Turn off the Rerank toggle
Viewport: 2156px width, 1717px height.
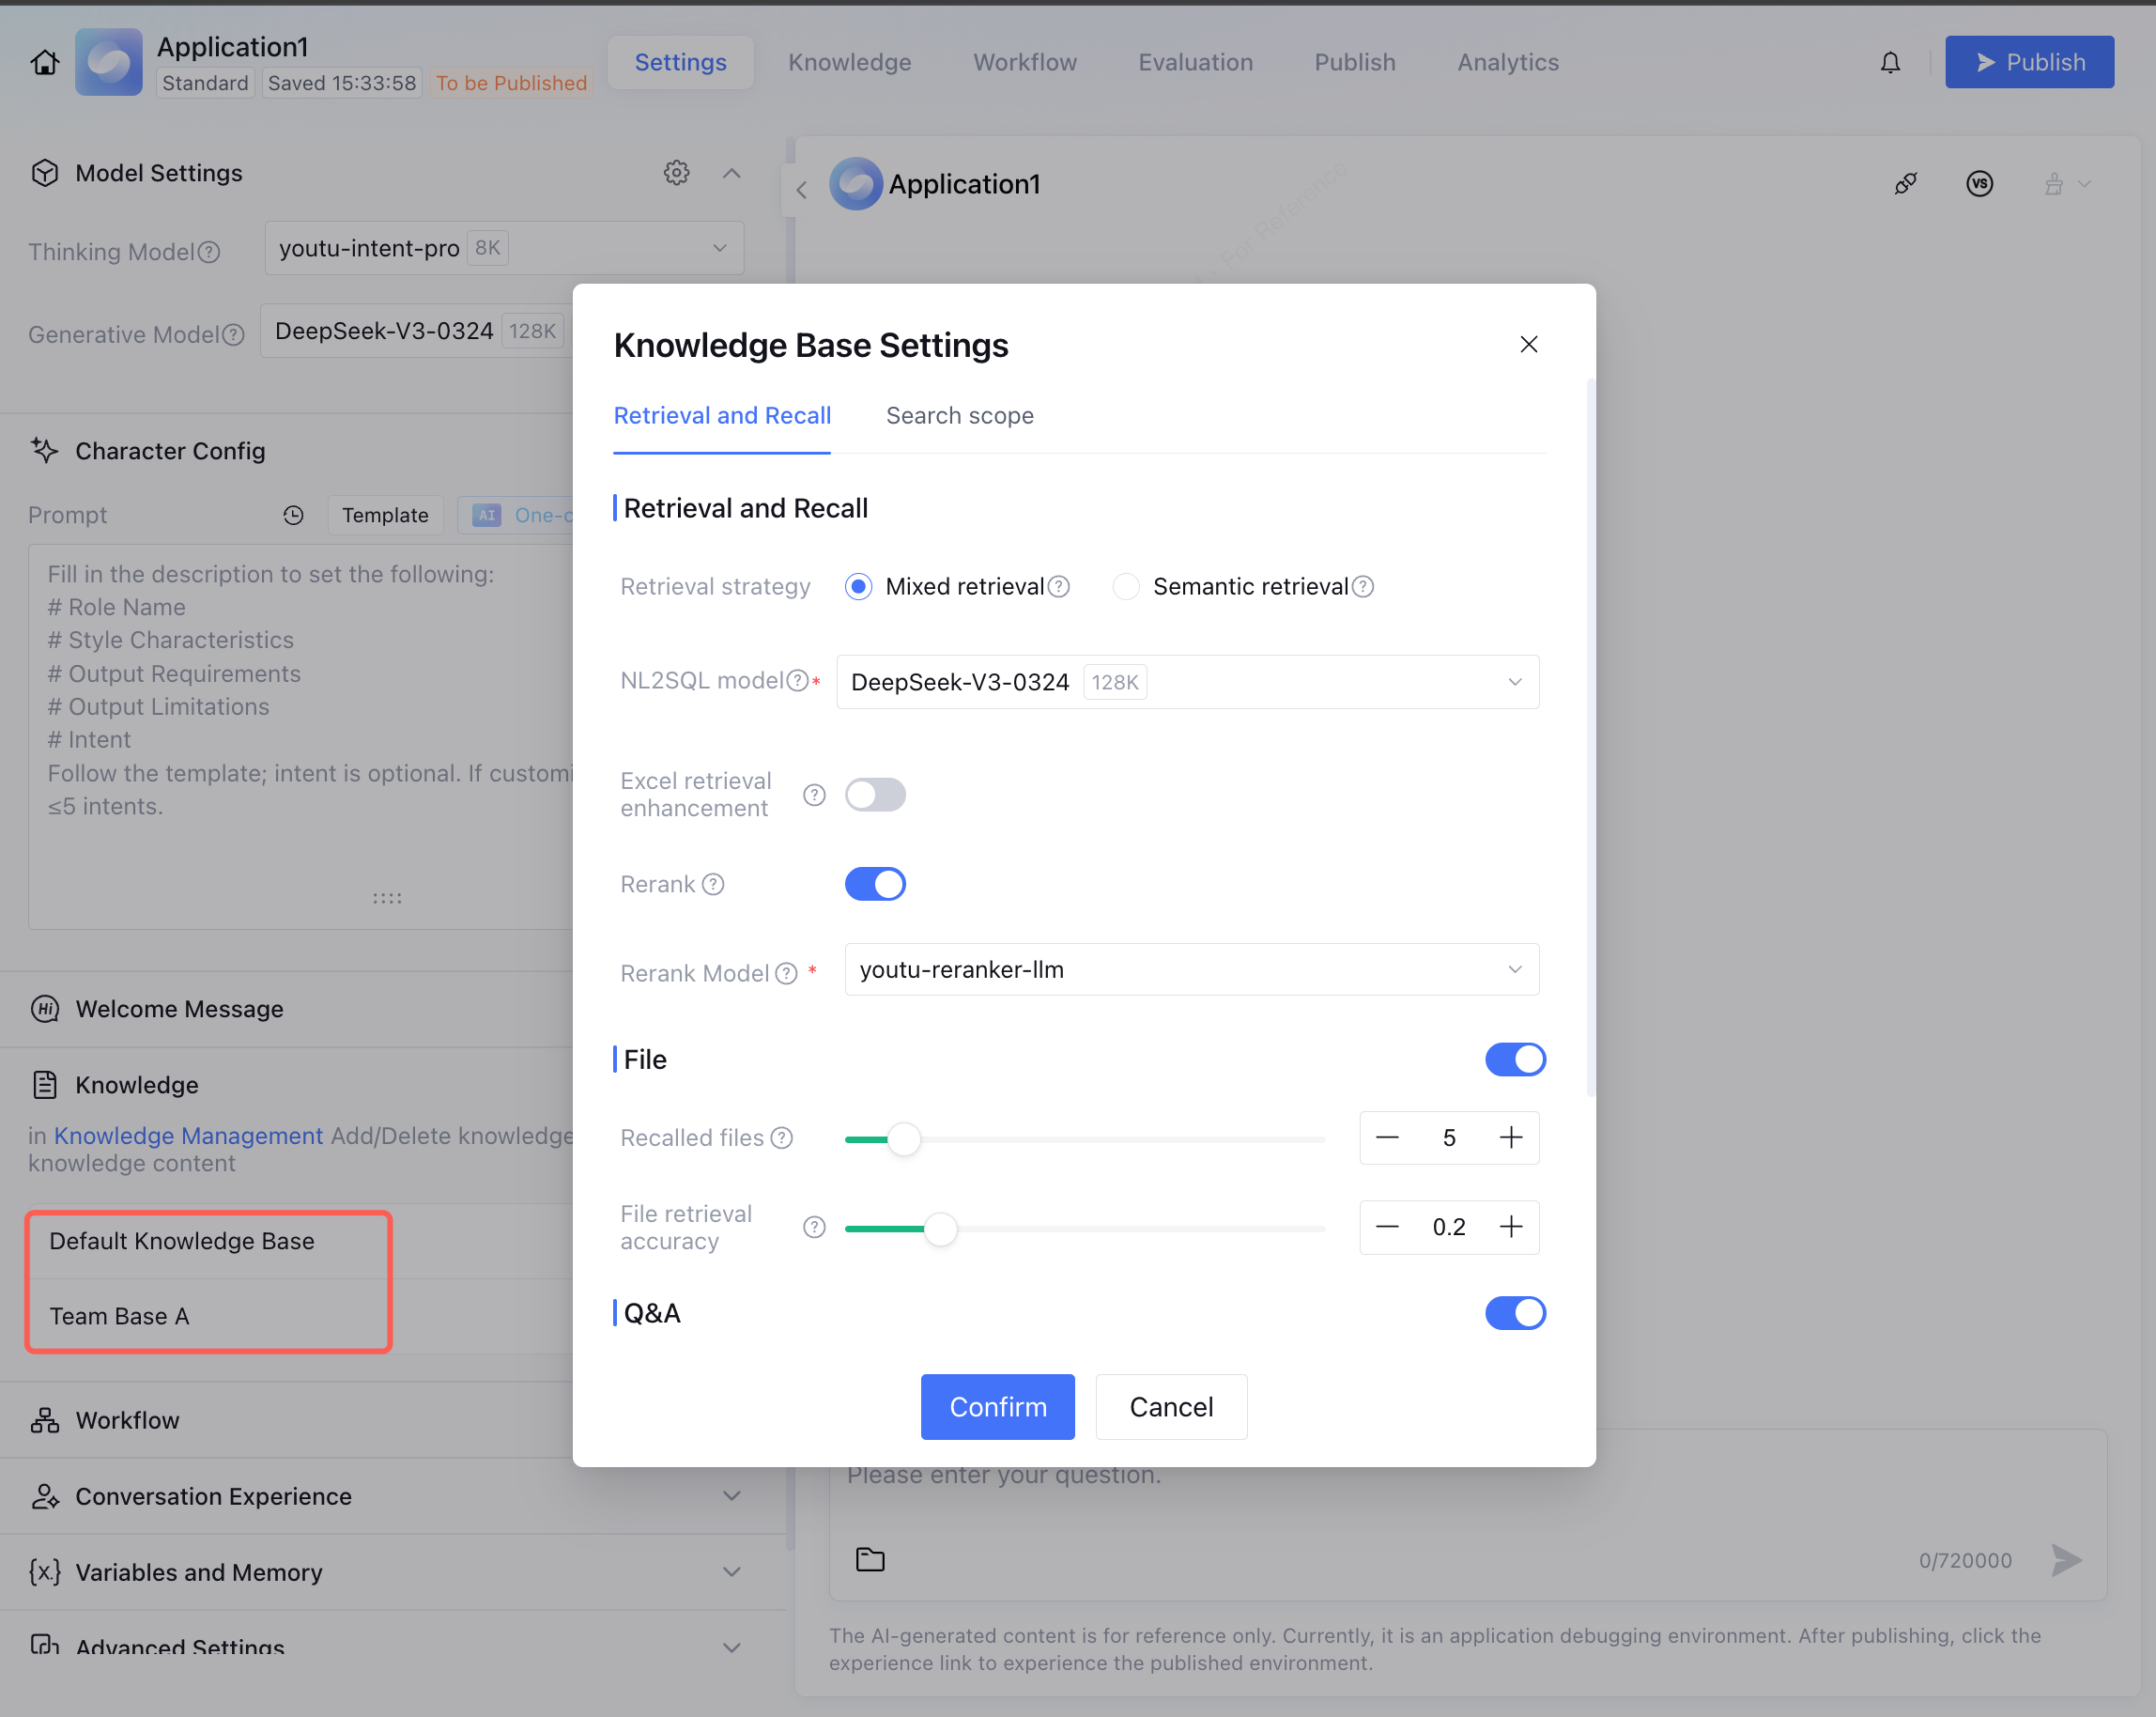point(875,884)
